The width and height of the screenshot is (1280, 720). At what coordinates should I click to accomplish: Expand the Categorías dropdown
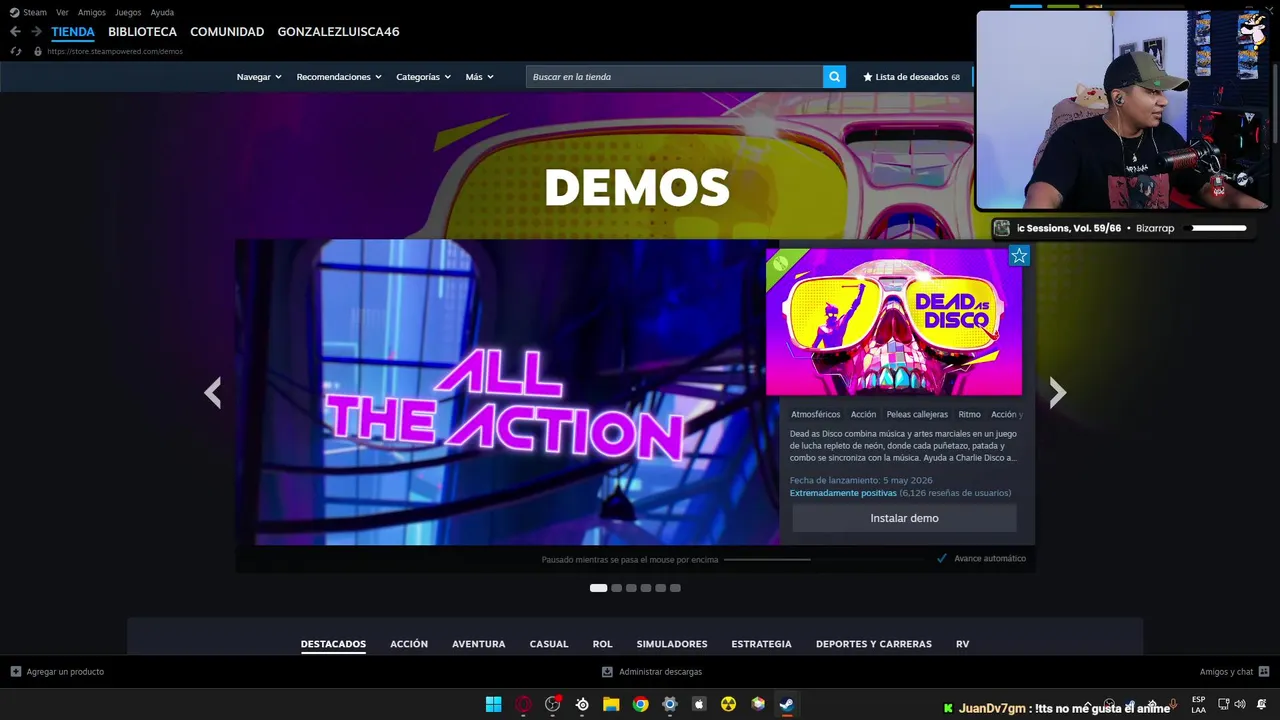click(423, 77)
